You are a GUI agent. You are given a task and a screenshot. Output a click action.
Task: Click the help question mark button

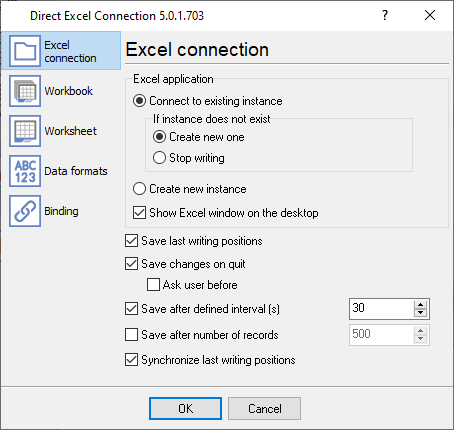pos(385,15)
